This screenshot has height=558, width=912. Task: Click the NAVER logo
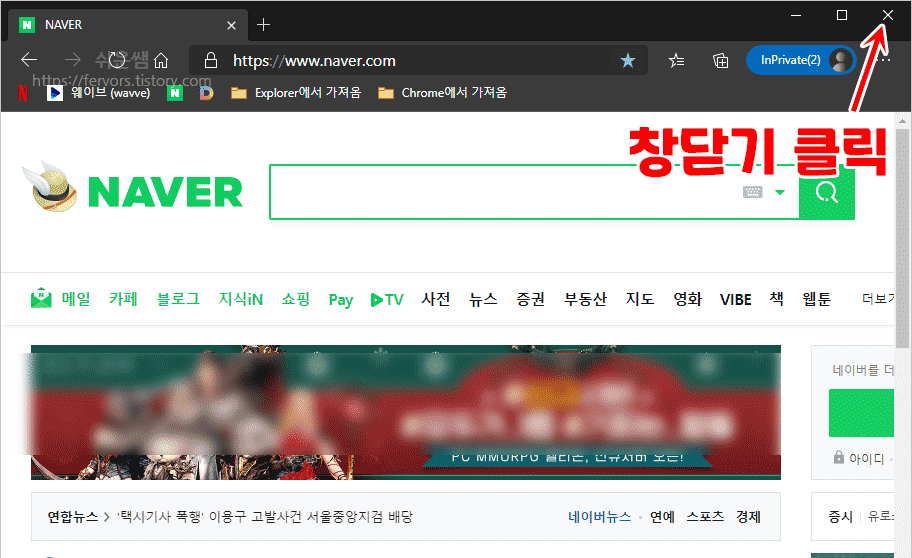coord(165,192)
